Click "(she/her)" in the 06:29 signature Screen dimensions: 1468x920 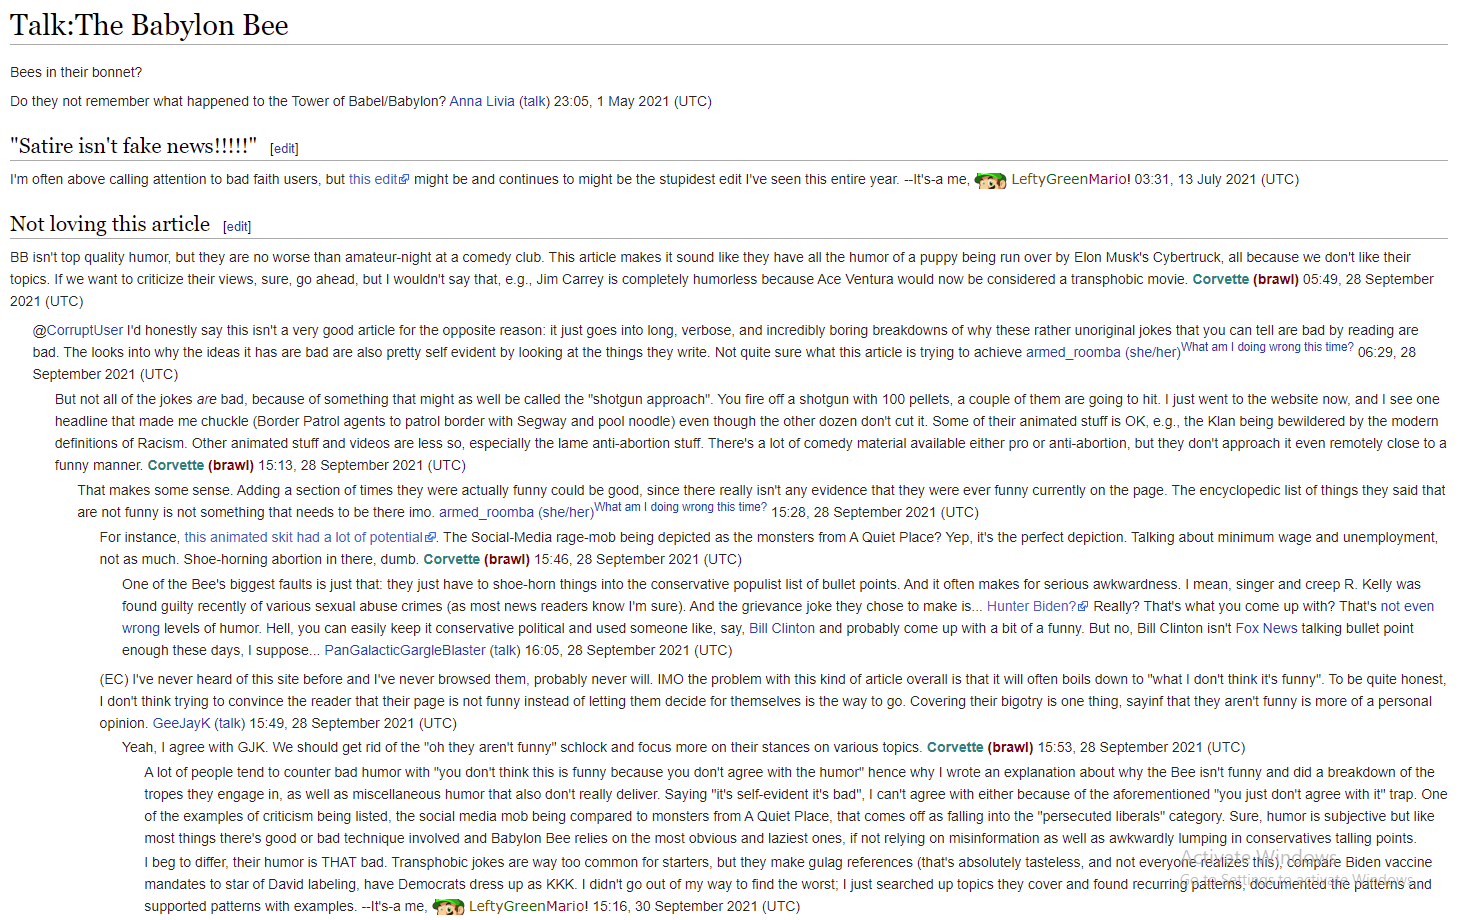[x=1153, y=352]
